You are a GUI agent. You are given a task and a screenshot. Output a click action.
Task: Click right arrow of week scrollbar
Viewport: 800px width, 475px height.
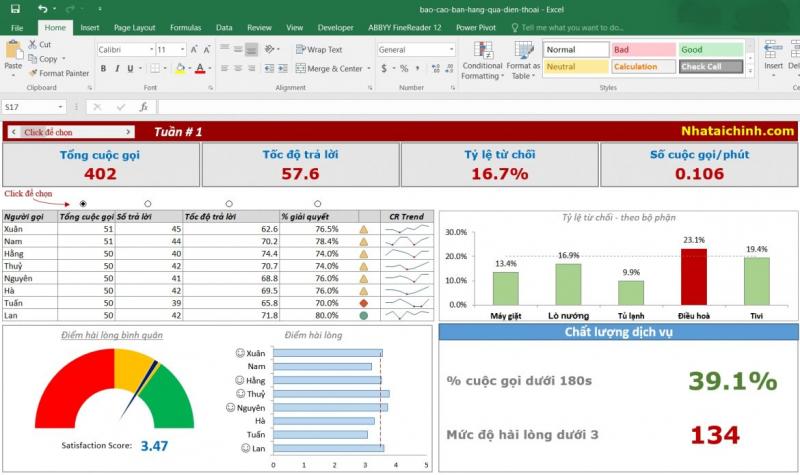129,131
